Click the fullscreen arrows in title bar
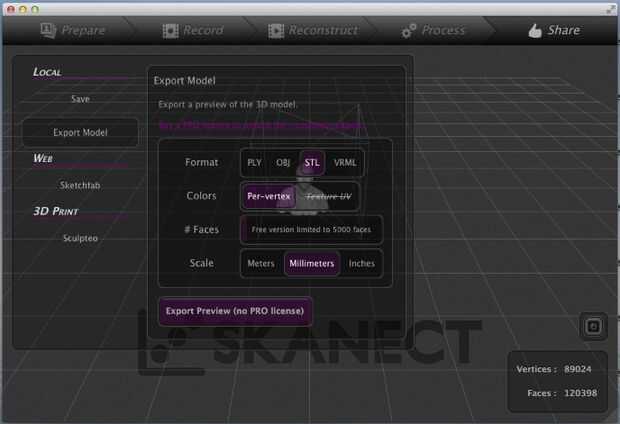 pyautogui.click(x=611, y=9)
